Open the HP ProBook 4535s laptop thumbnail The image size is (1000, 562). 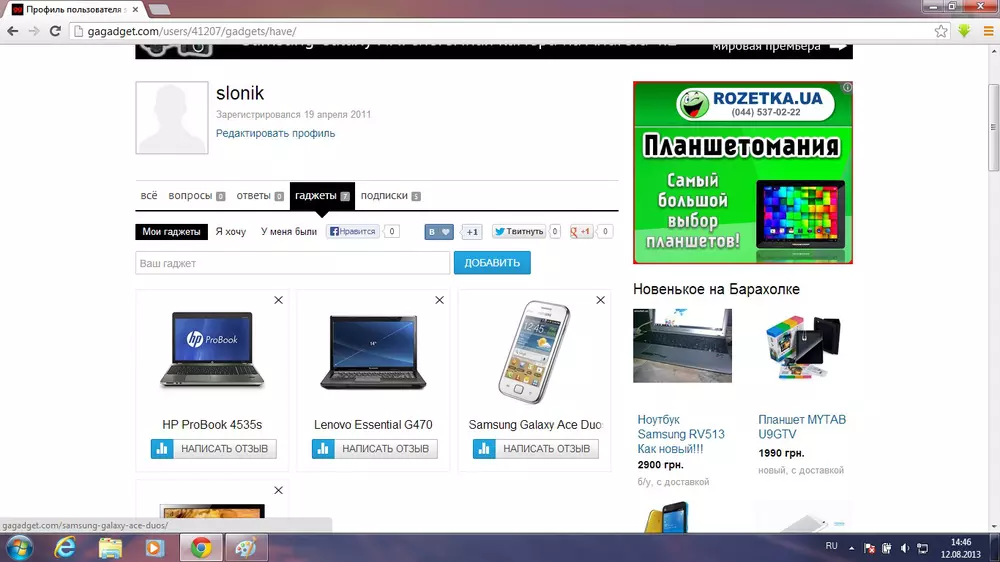[212, 351]
